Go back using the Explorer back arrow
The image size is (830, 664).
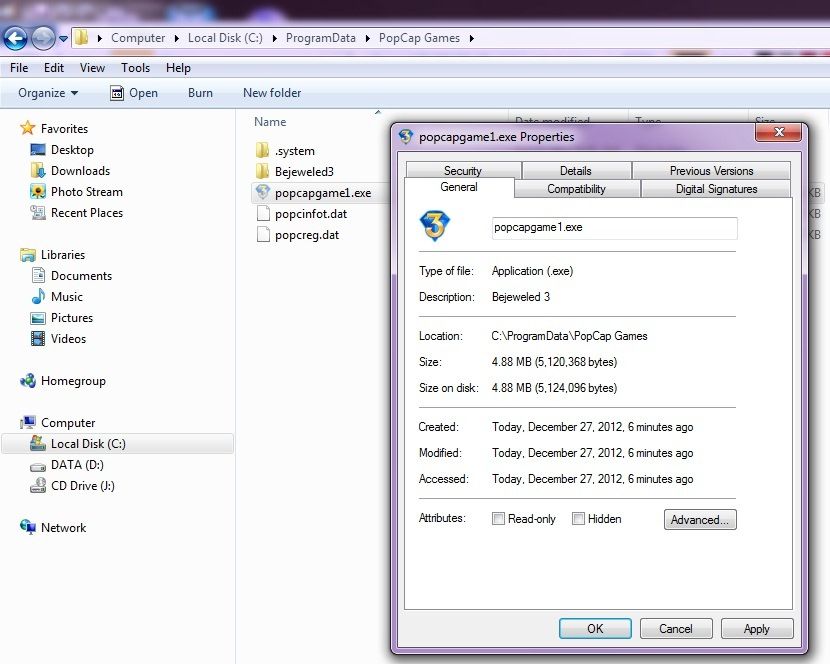[x=15, y=38]
